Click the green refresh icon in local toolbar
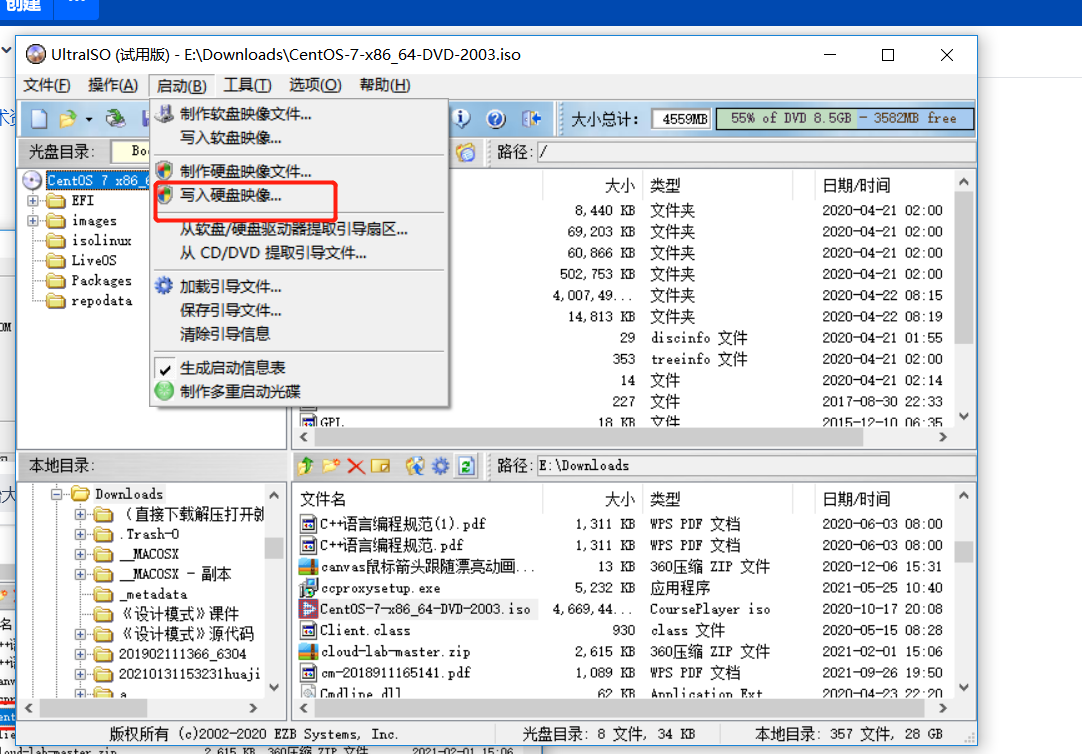The height and width of the screenshot is (754, 1082). click(x=466, y=466)
